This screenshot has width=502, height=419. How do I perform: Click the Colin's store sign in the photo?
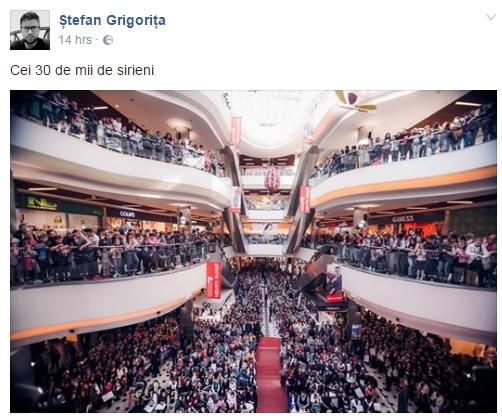click(127, 214)
